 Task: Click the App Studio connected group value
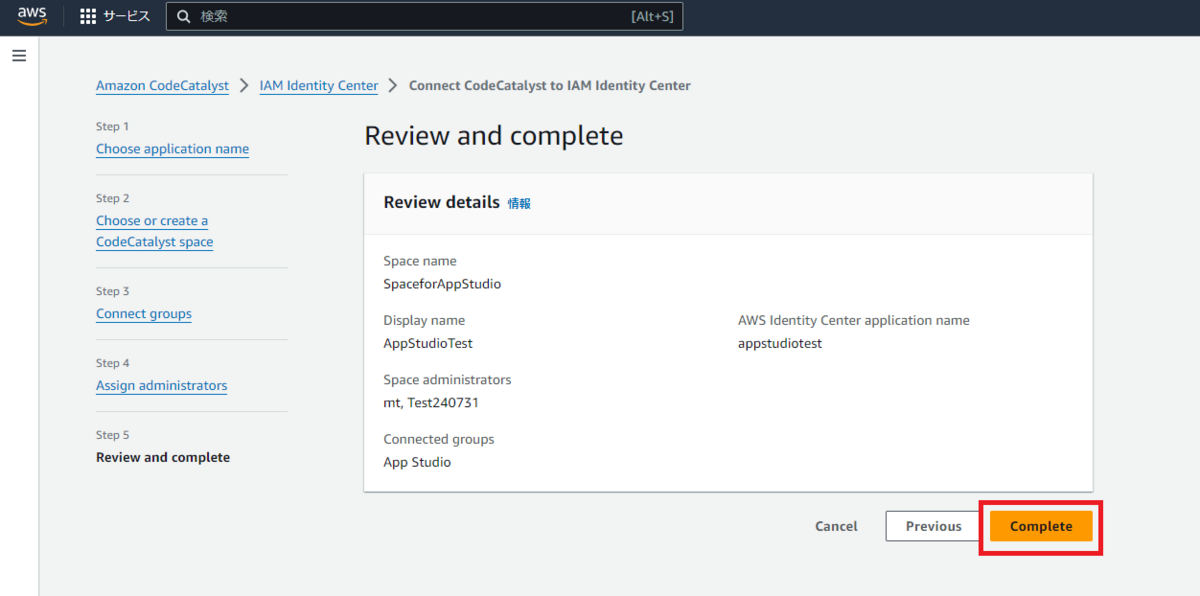click(417, 463)
